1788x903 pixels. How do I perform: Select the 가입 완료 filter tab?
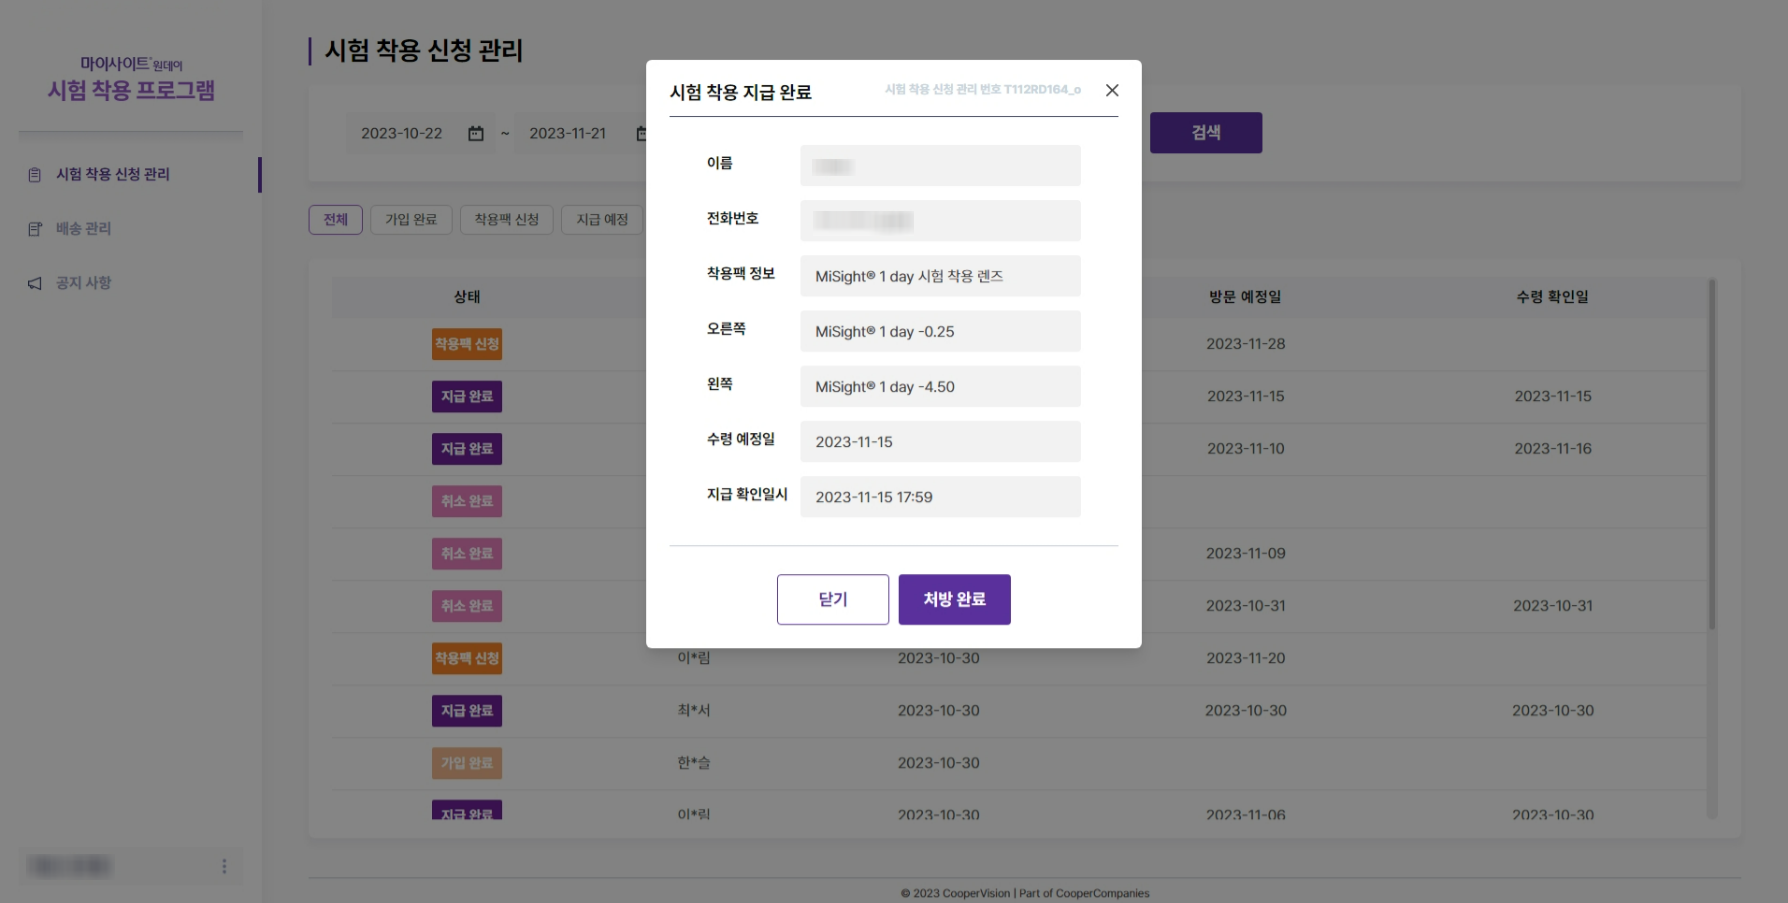pos(411,220)
